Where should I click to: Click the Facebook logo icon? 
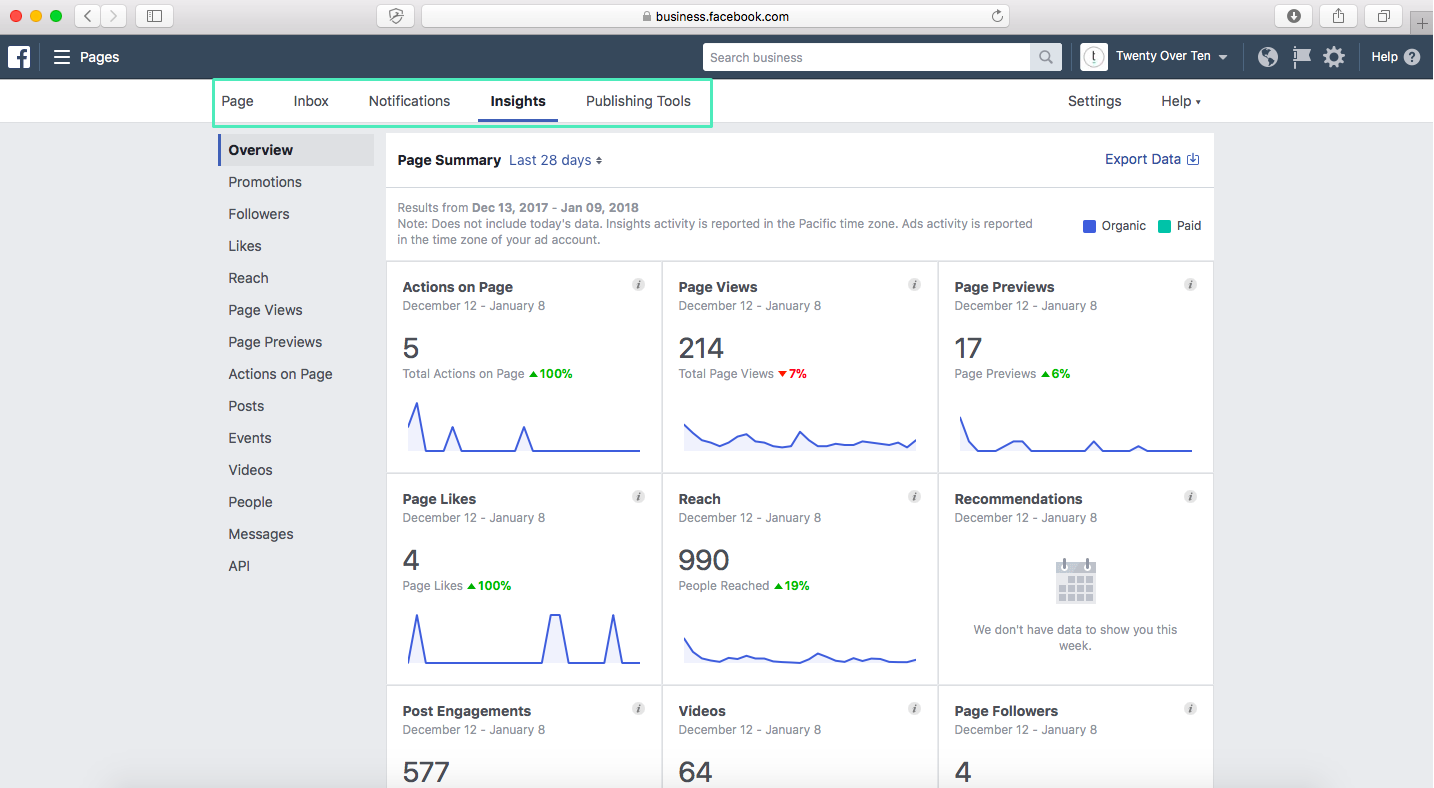pos(18,57)
